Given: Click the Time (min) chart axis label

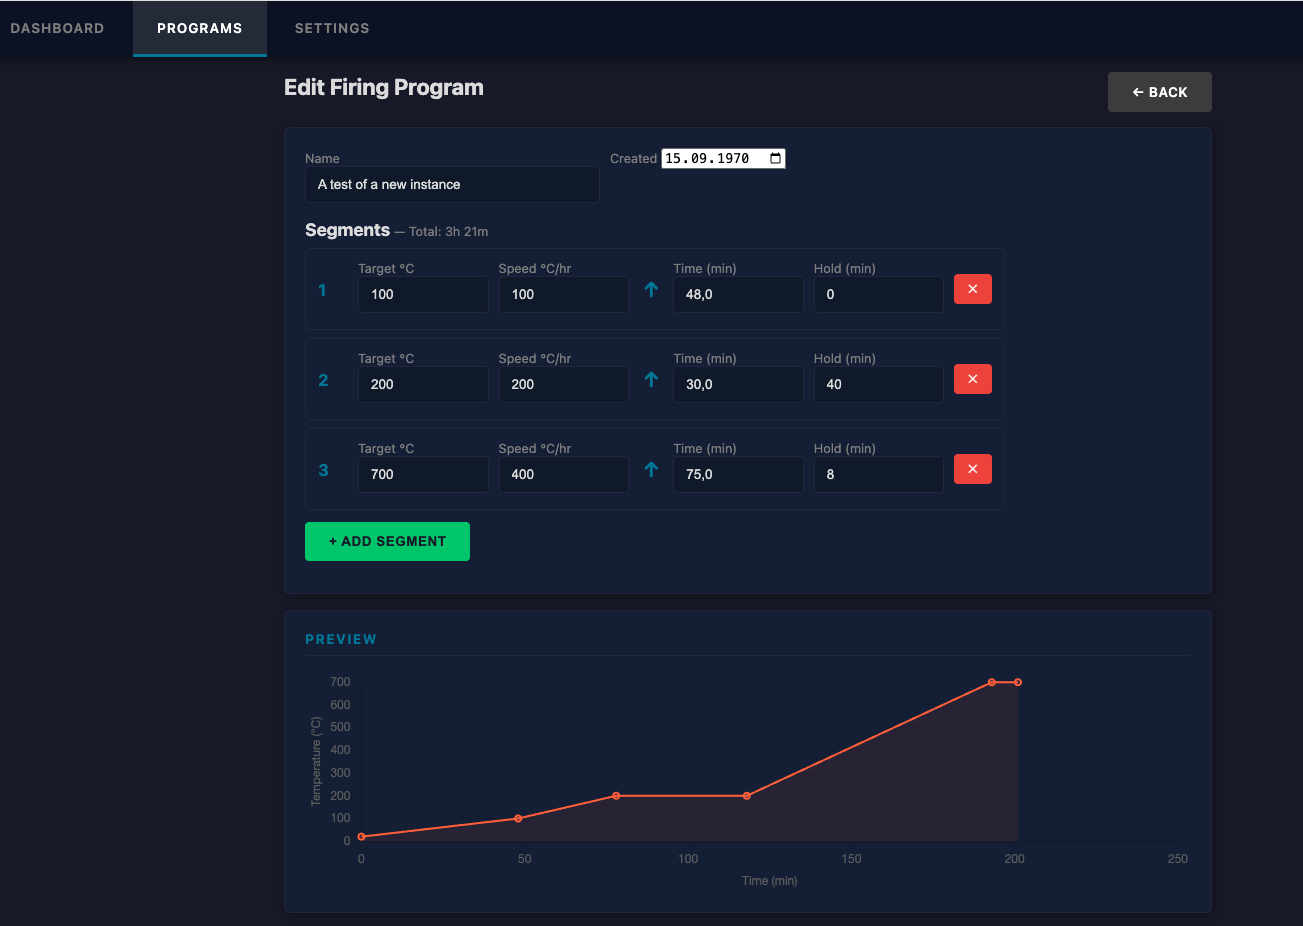Looking at the screenshot, I should [x=769, y=881].
